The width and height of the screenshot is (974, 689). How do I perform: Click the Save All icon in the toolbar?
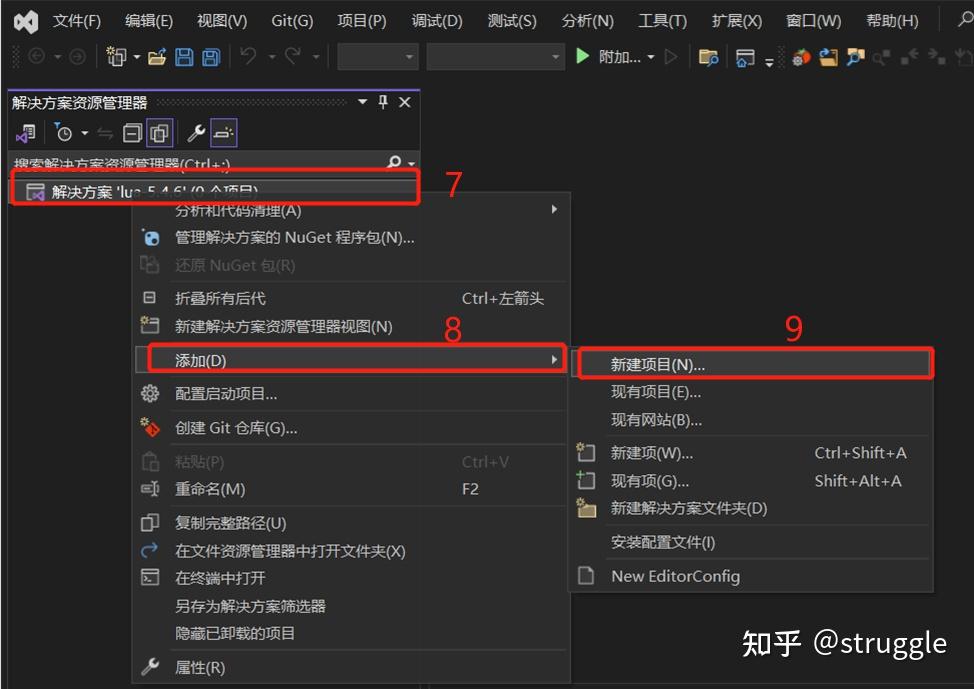click(209, 57)
